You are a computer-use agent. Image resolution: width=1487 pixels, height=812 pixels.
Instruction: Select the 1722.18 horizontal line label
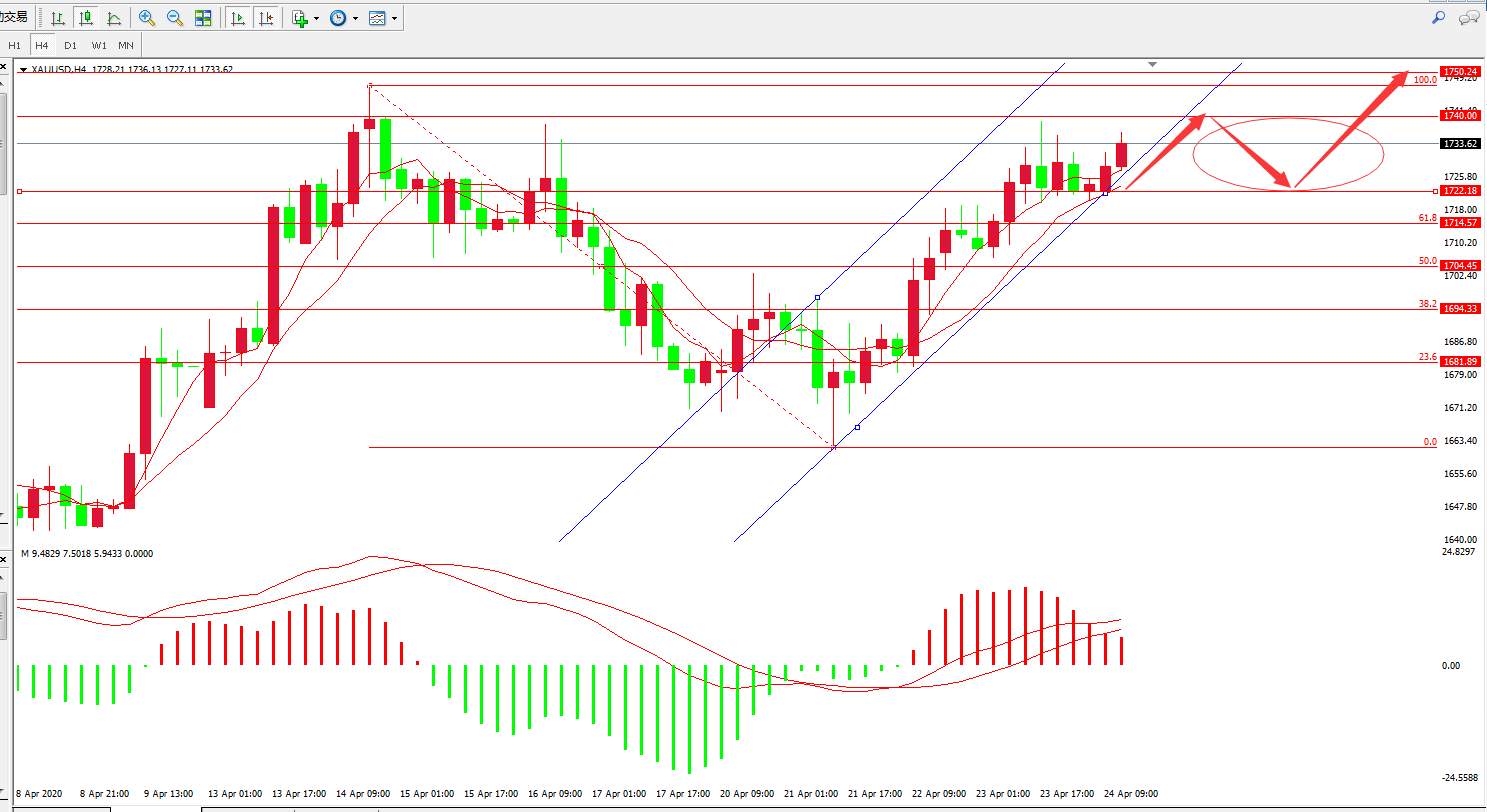point(1459,190)
